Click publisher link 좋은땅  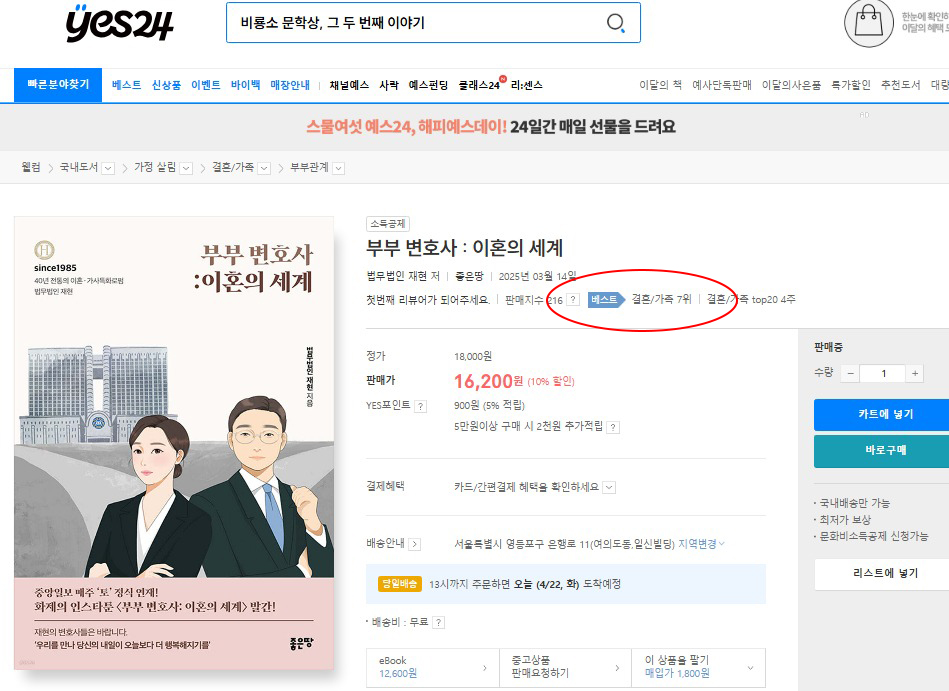[470, 277]
